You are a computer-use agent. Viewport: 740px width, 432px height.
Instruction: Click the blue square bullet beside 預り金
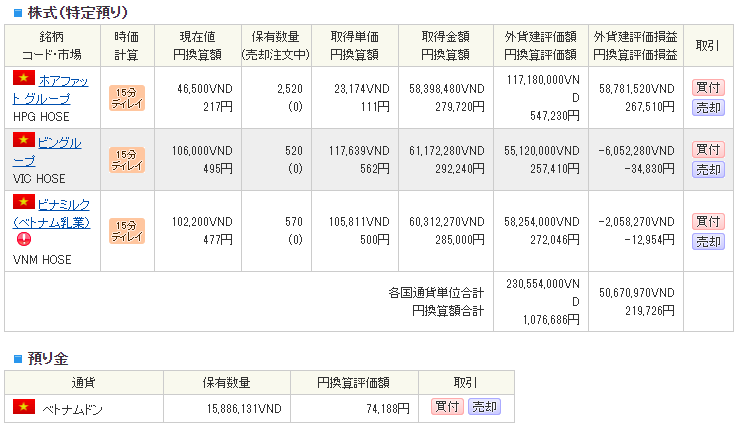[x=18, y=359]
